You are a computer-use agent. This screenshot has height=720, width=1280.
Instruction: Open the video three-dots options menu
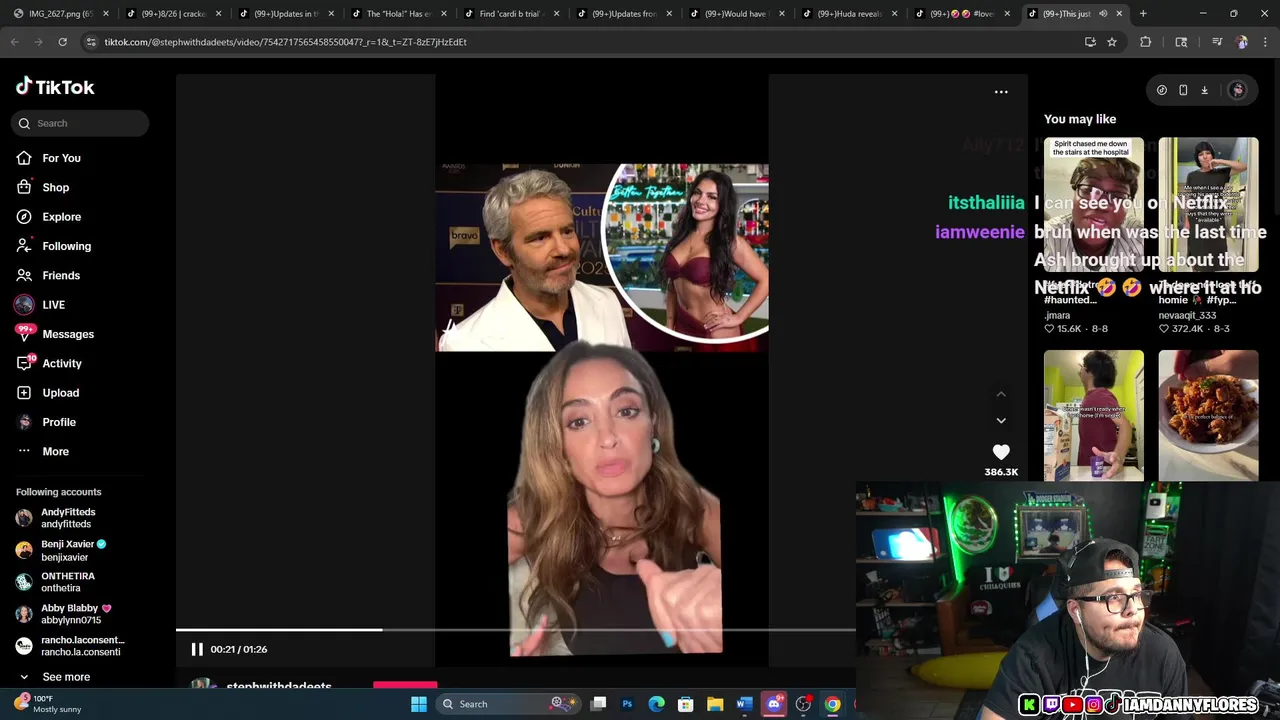pyautogui.click(x=1001, y=92)
